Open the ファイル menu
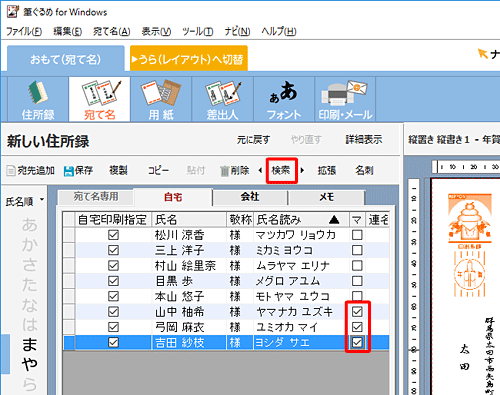Image resolution: width=500 pixels, height=395 pixels. point(24,31)
